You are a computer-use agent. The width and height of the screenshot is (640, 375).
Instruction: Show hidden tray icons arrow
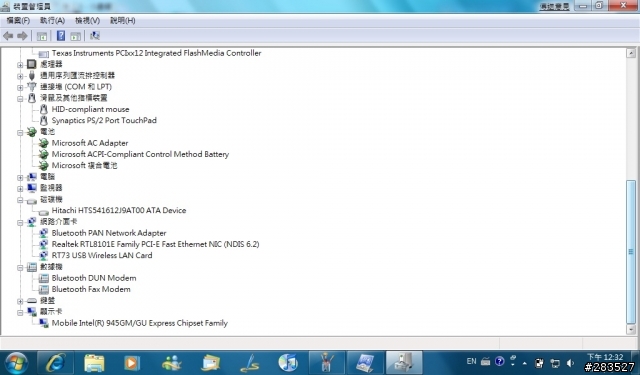click(x=524, y=363)
